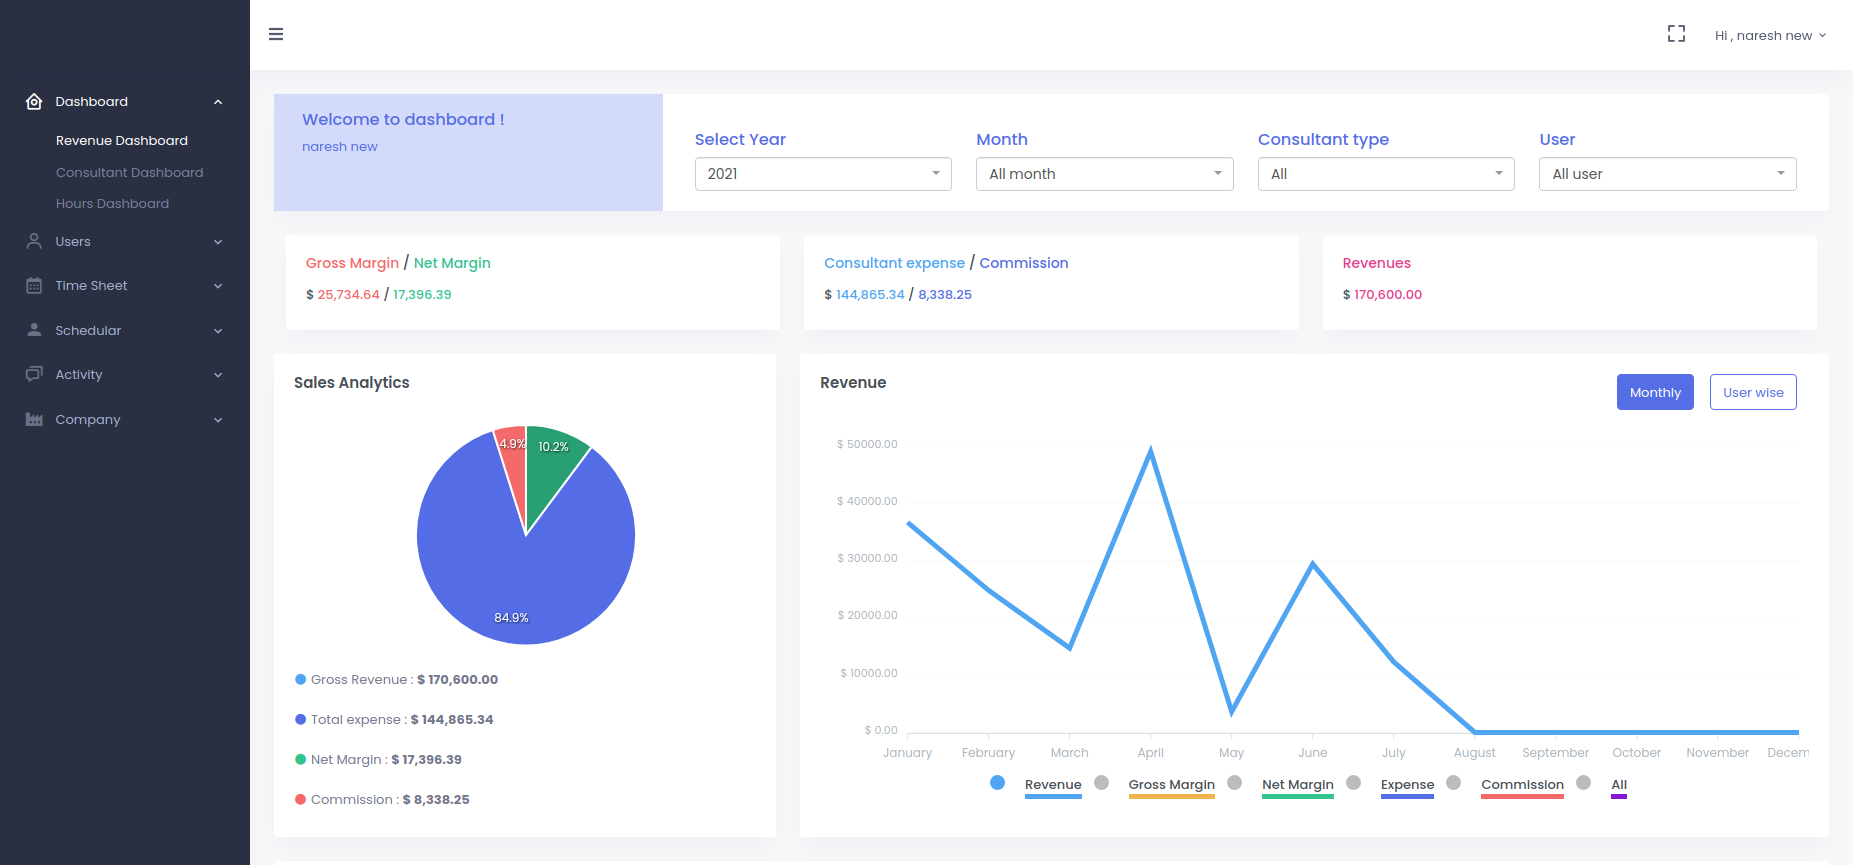
Task: Open Consultant Dashboard in sidebar
Action: click(129, 172)
